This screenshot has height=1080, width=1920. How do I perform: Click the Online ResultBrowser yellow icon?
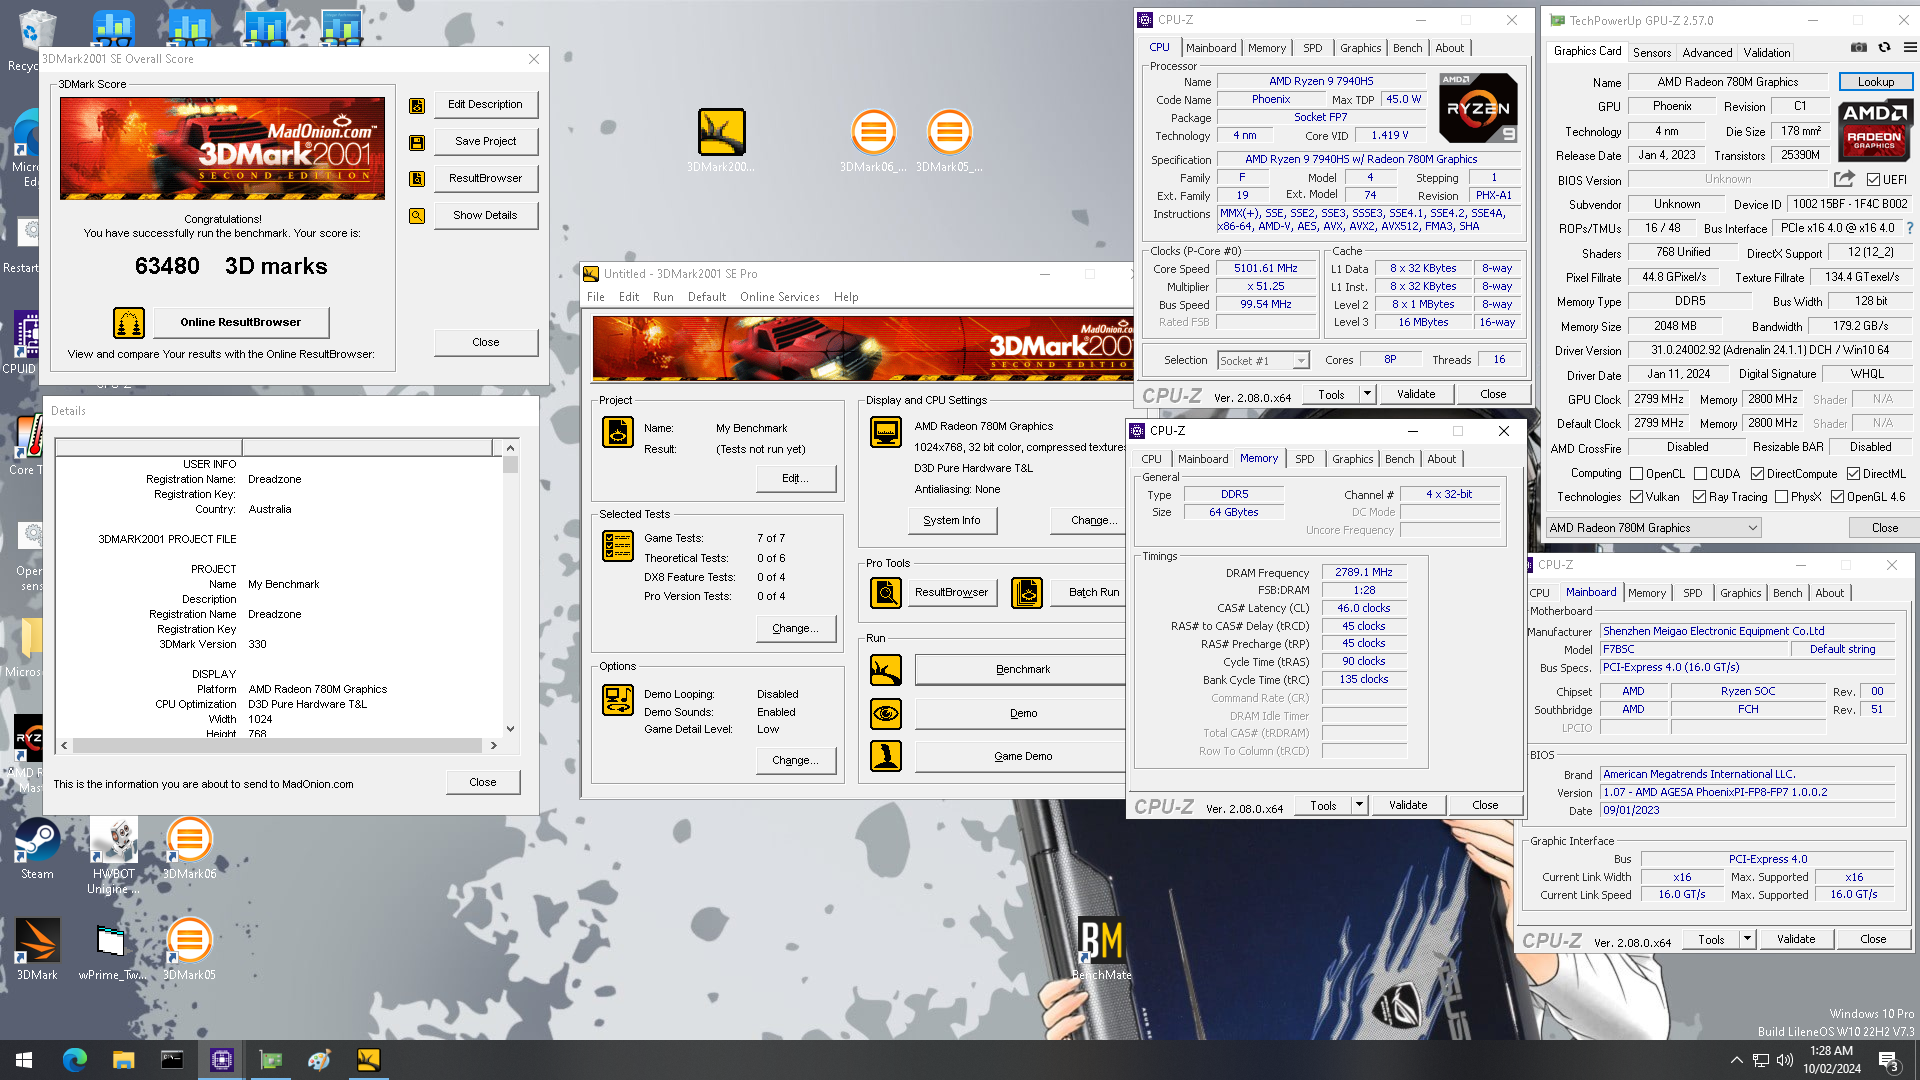(x=129, y=323)
